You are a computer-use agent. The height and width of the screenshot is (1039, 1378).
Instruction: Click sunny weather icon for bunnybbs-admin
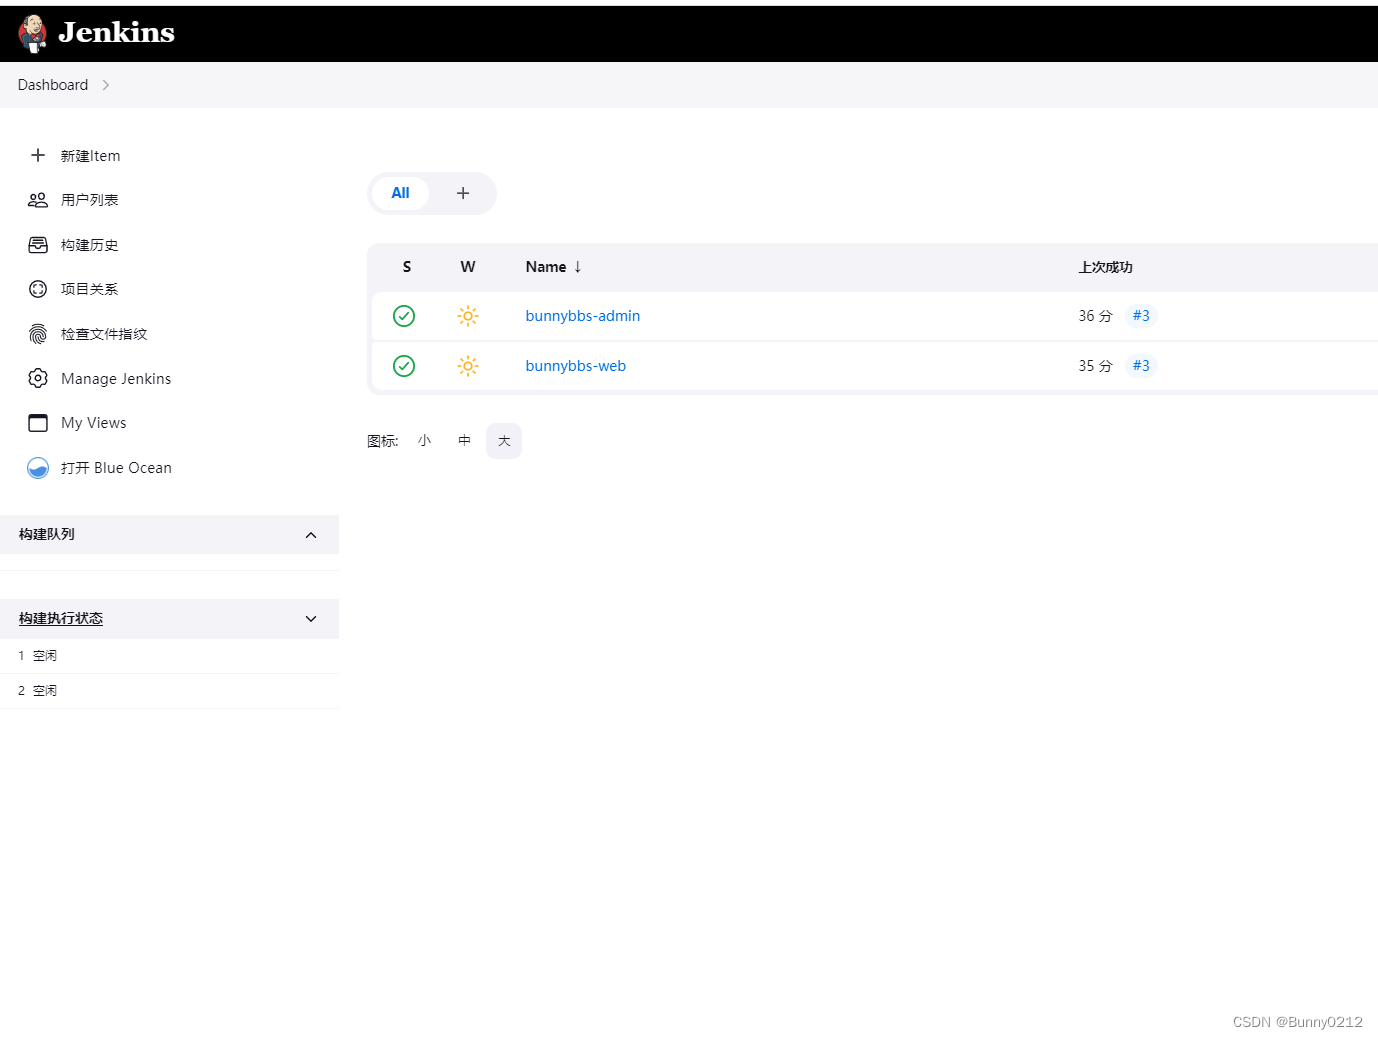point(468,316)
